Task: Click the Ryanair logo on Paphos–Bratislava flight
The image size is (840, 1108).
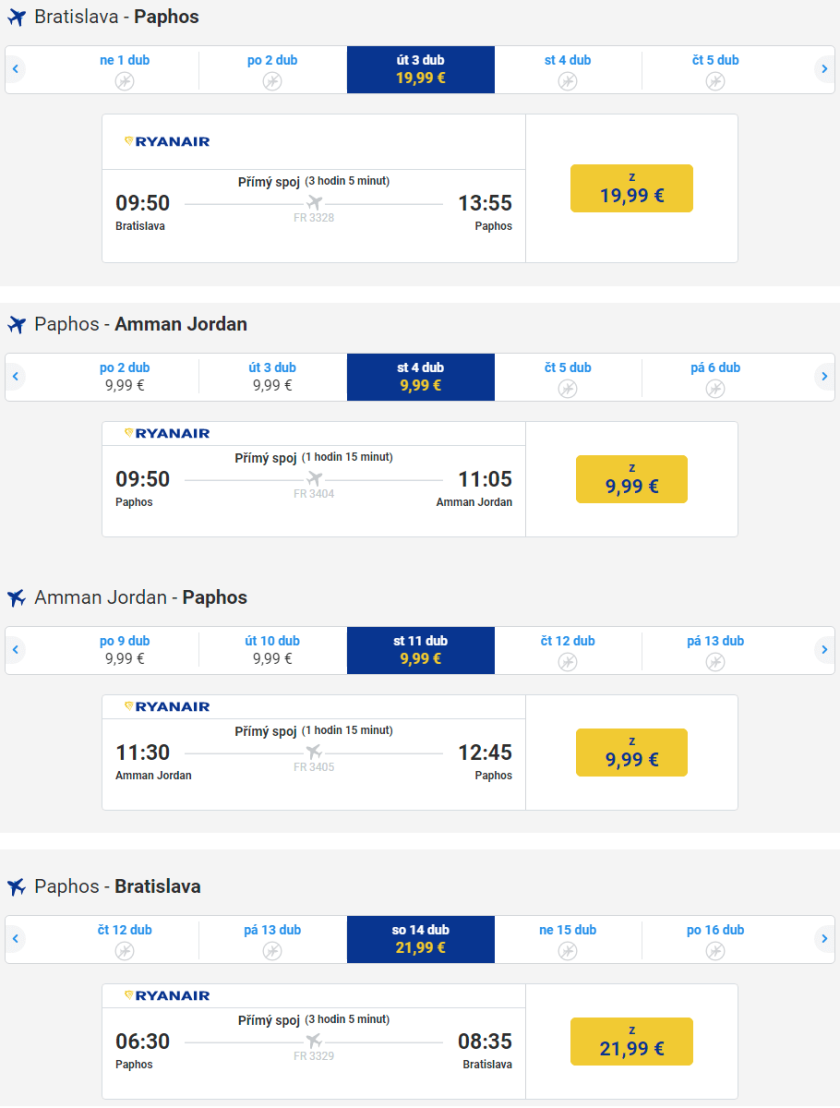Action: pyautogui.click(x=167, y=995)
